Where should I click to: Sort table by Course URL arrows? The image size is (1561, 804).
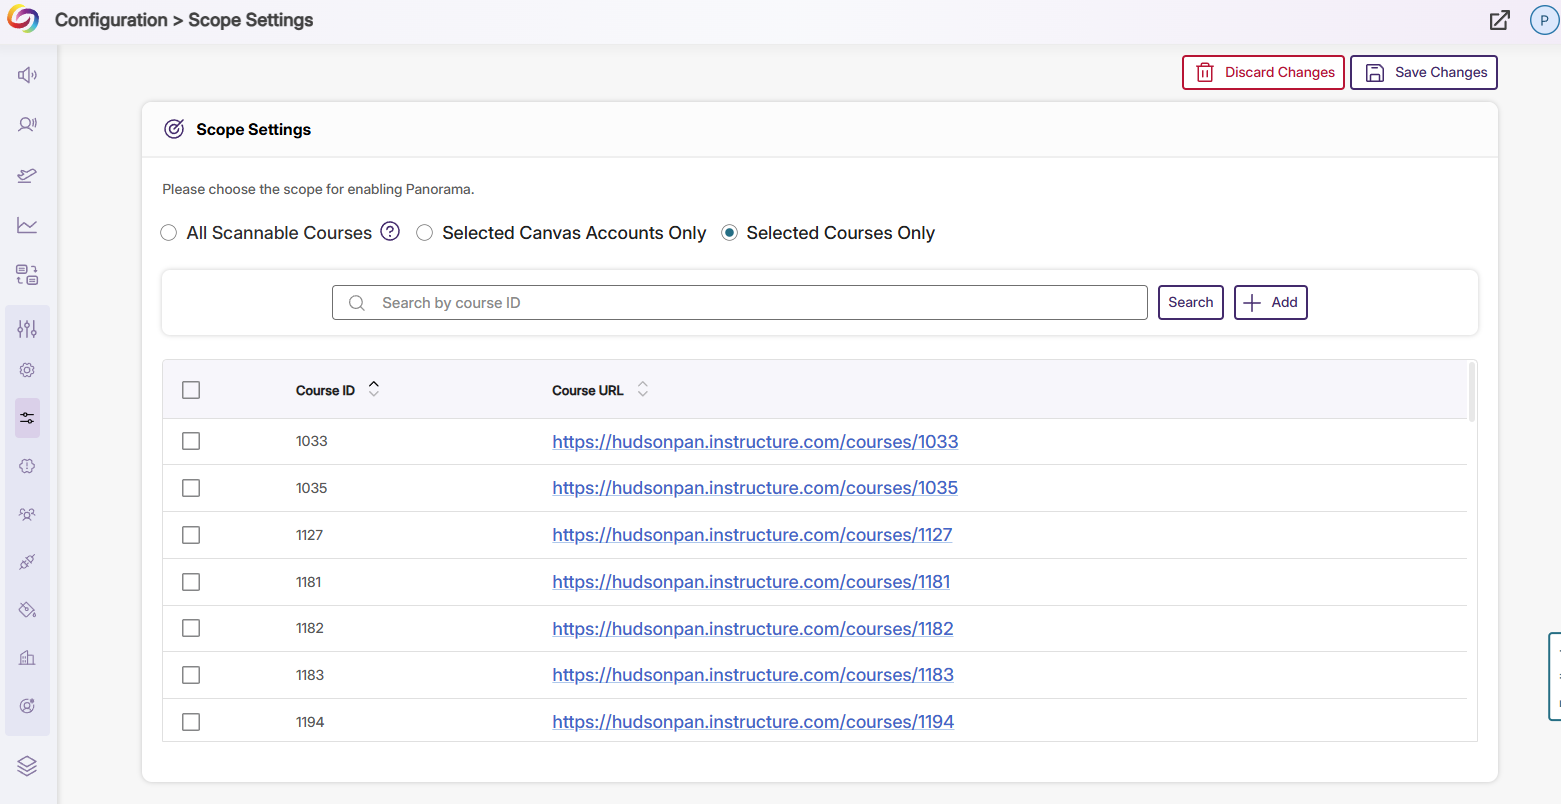pyautogui.click(x=643, y=389)
